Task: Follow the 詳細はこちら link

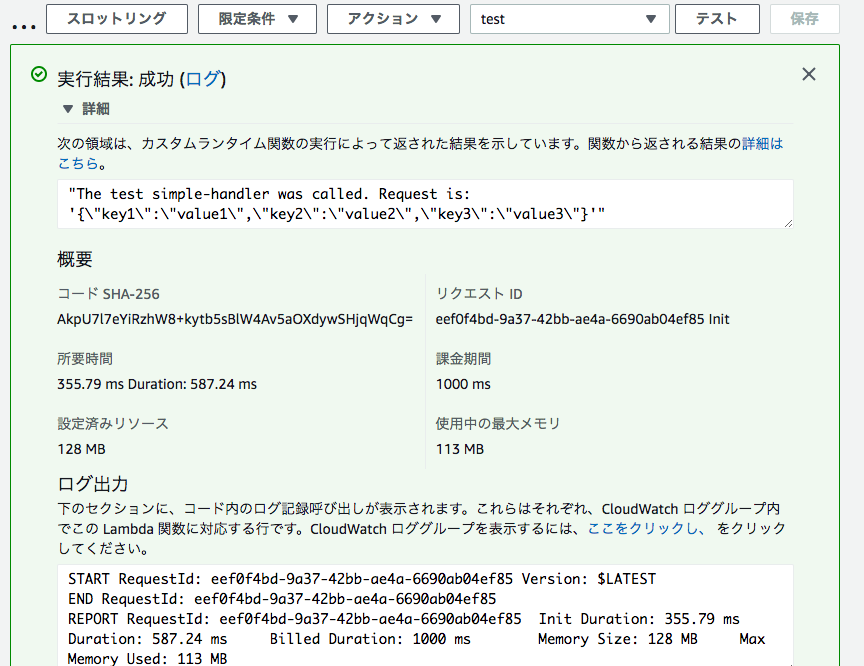Action: [762, 144]
